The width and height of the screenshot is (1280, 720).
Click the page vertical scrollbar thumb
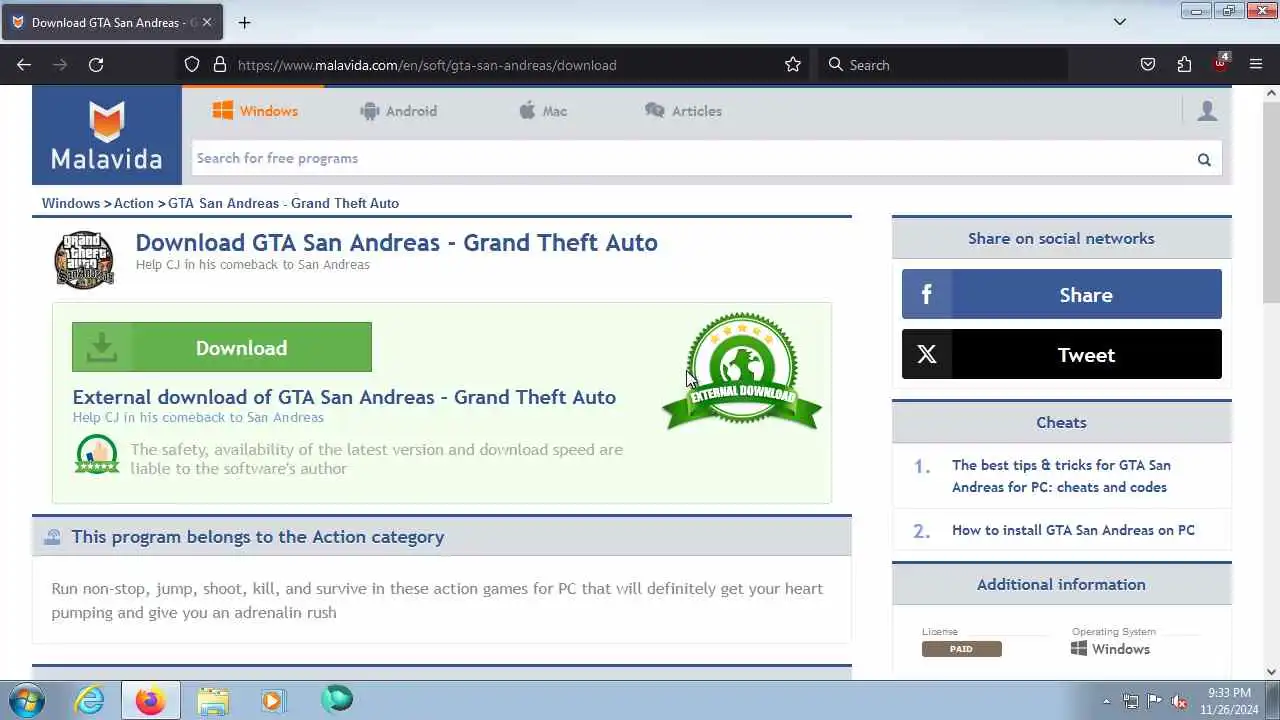pos(1271,202)
